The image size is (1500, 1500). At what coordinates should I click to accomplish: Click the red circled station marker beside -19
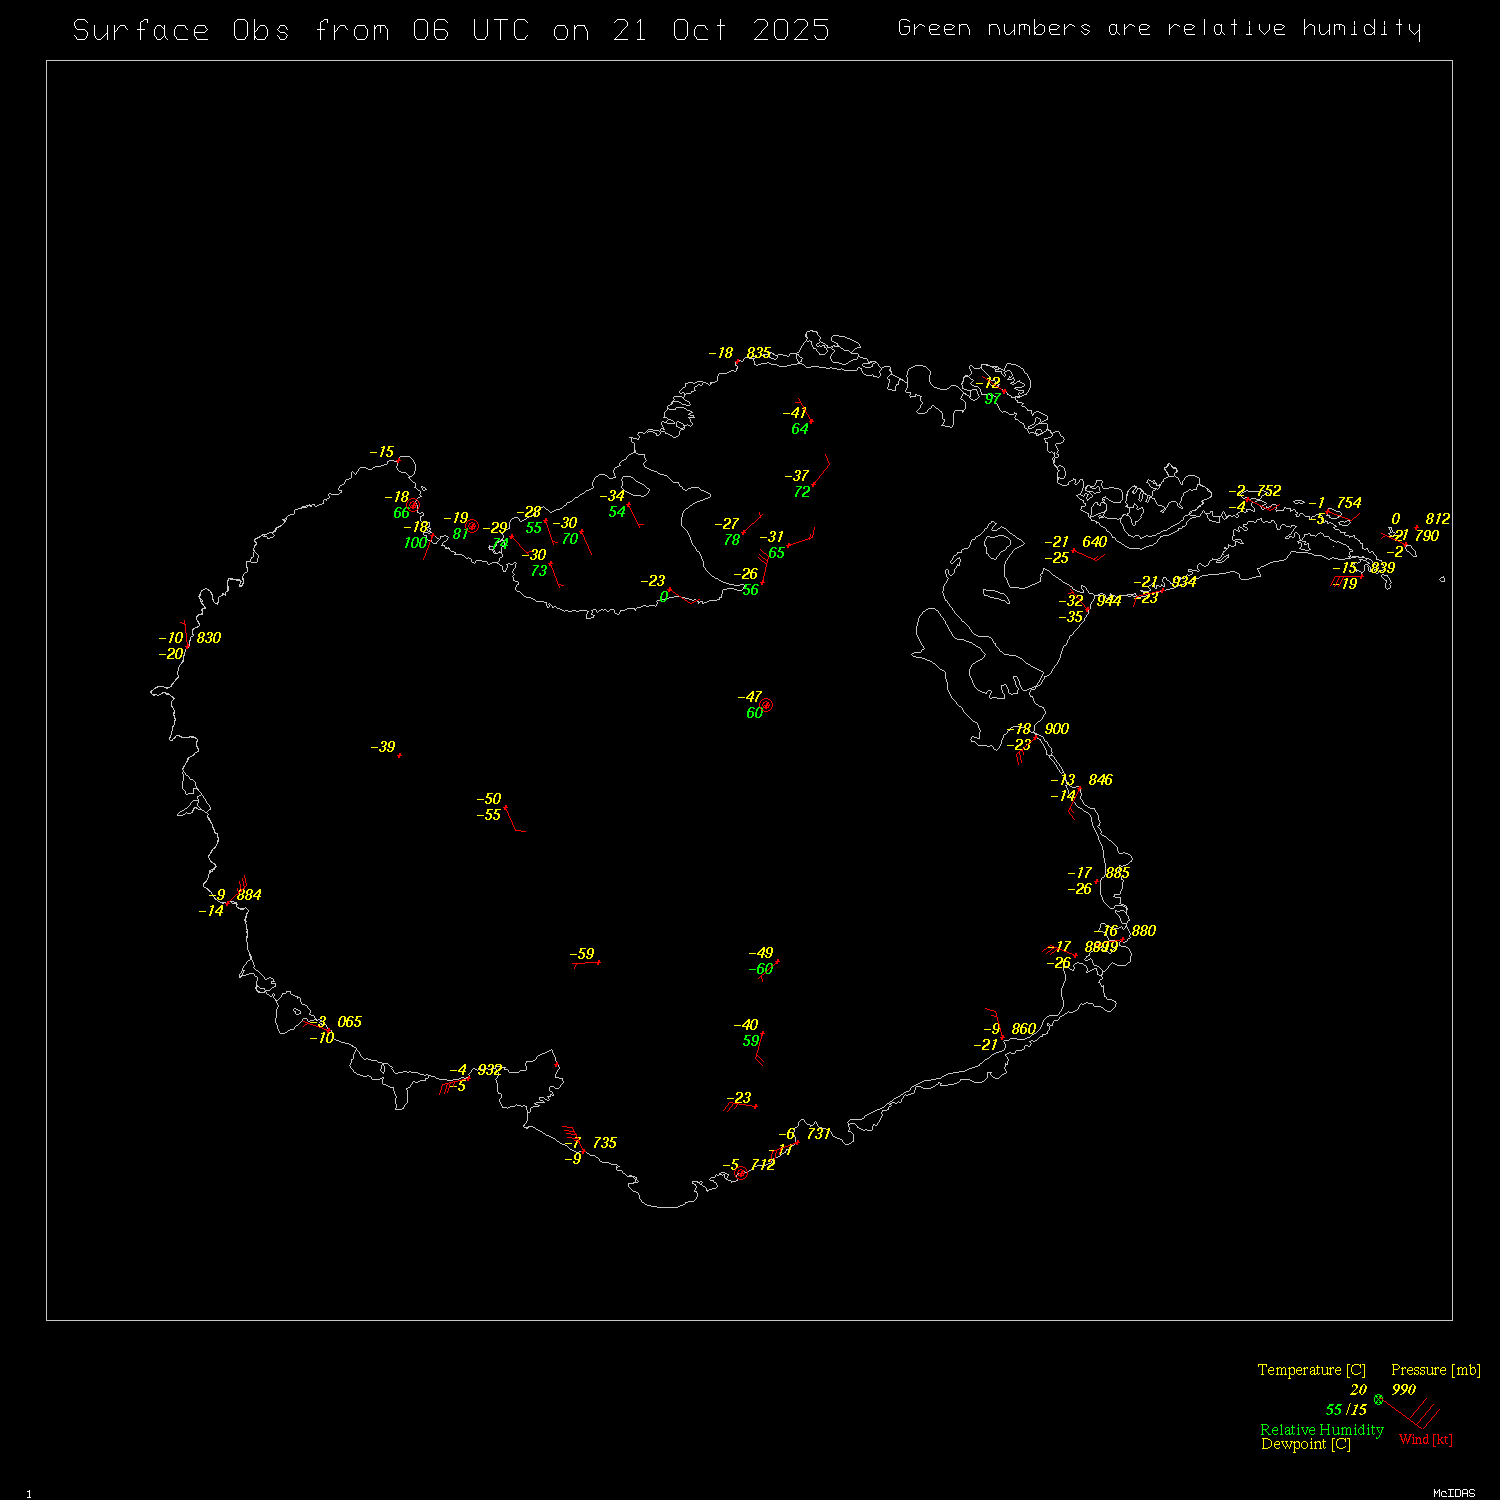click(473, 526)
